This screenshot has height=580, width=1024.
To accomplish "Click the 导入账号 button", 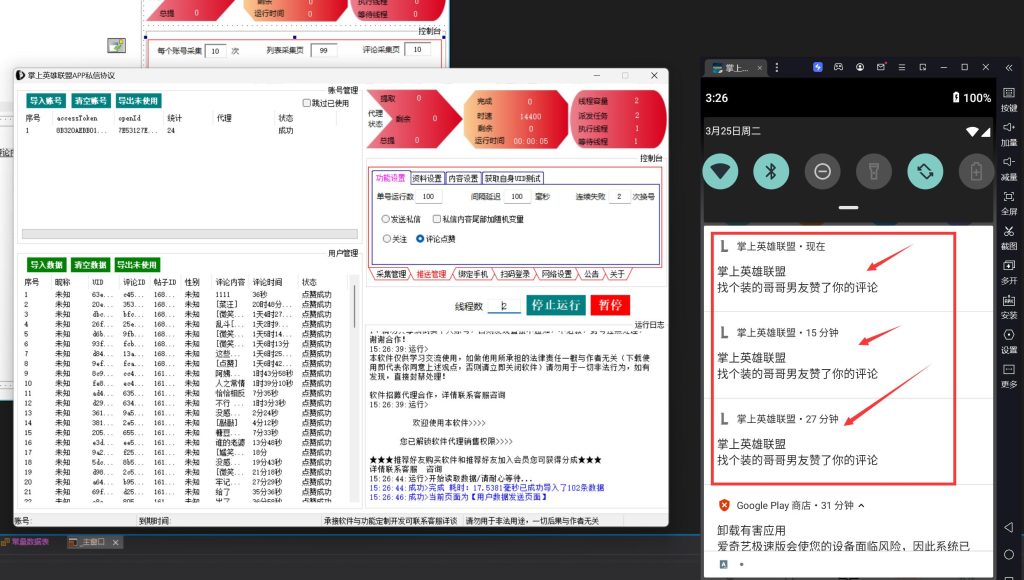I will (x=44, y=100).
